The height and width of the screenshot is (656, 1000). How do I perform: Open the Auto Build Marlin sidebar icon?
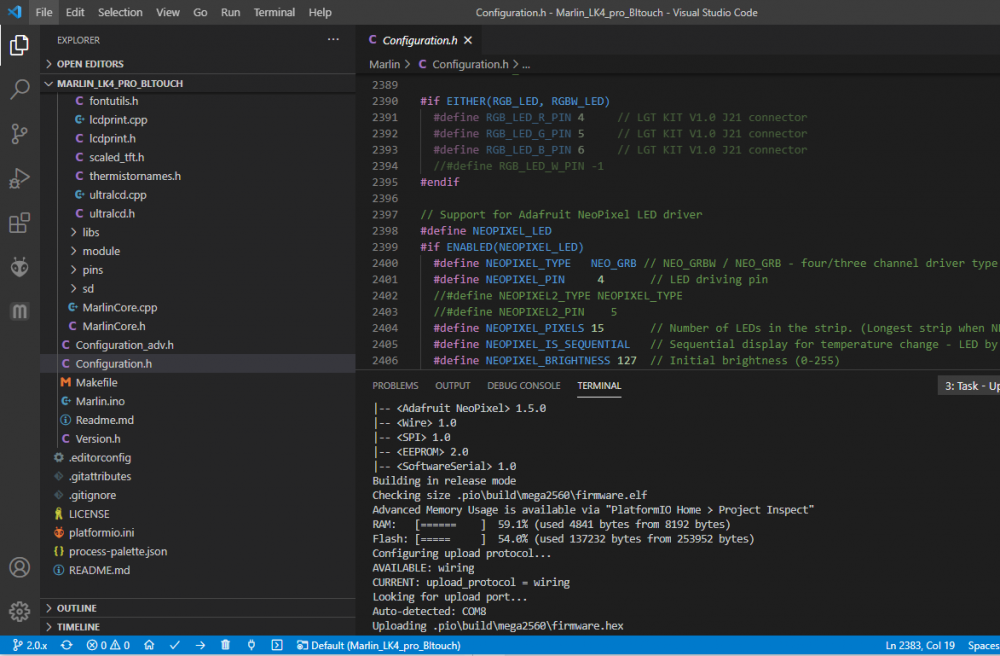[x=19, y=312]
